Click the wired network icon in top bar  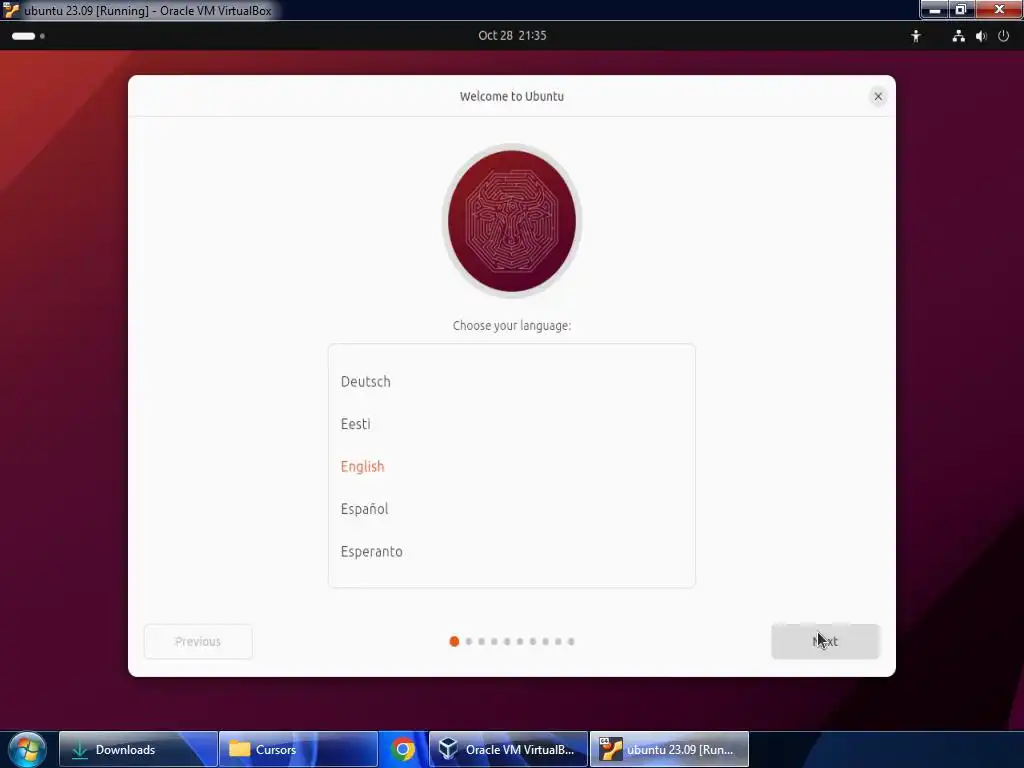point(958,36)
